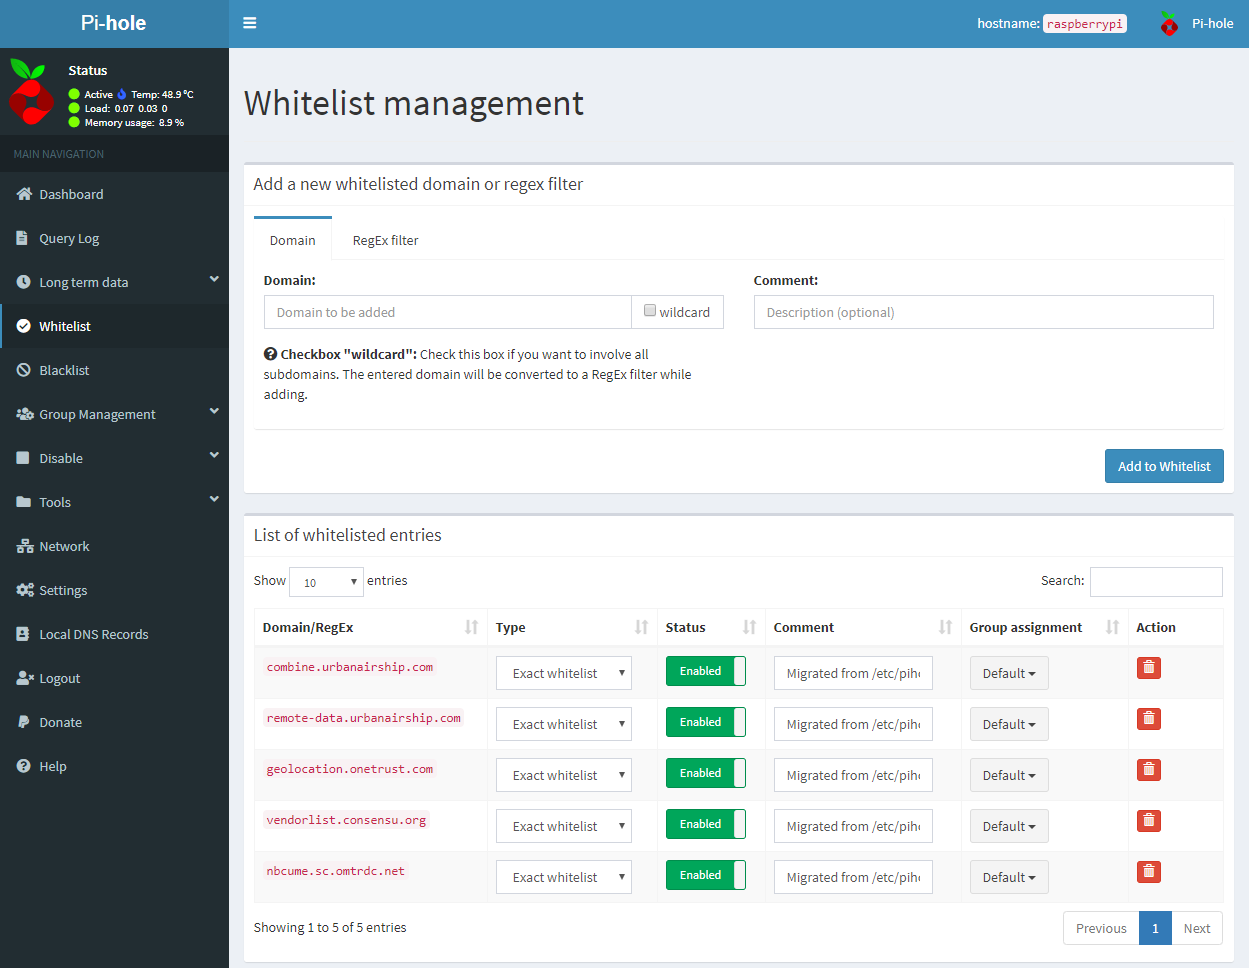The width and height of the screenshot is (1249, 968).
Task: Click the Pi-hole raspberry logo in header
Action: [x=1169, y=23]
